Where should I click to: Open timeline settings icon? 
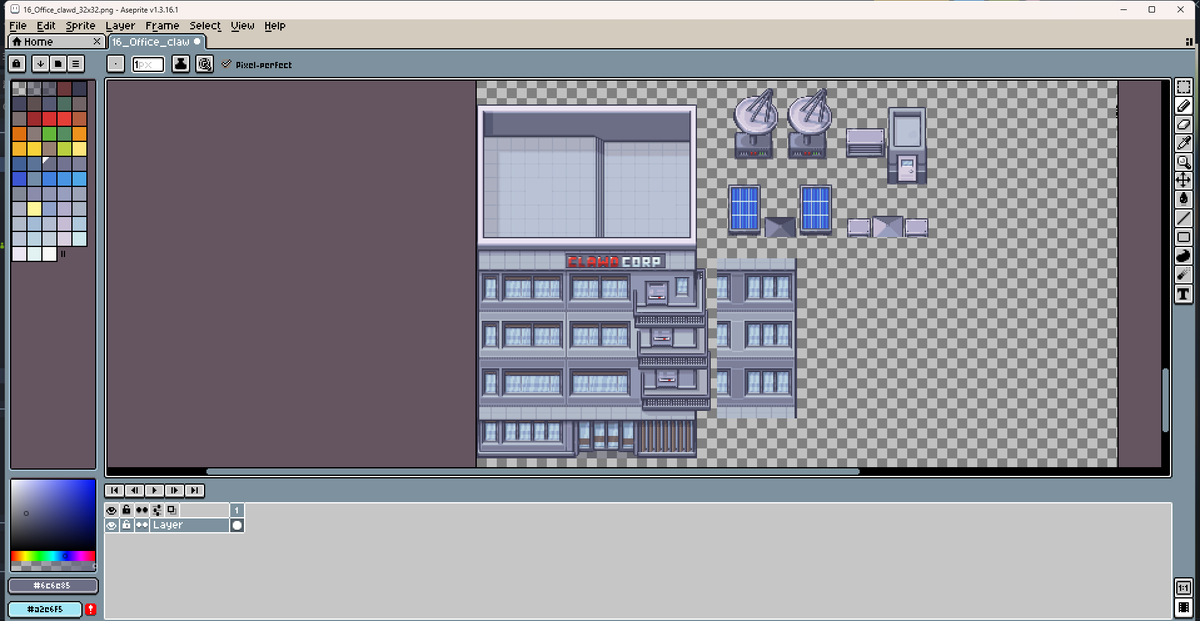coord(157,510)
